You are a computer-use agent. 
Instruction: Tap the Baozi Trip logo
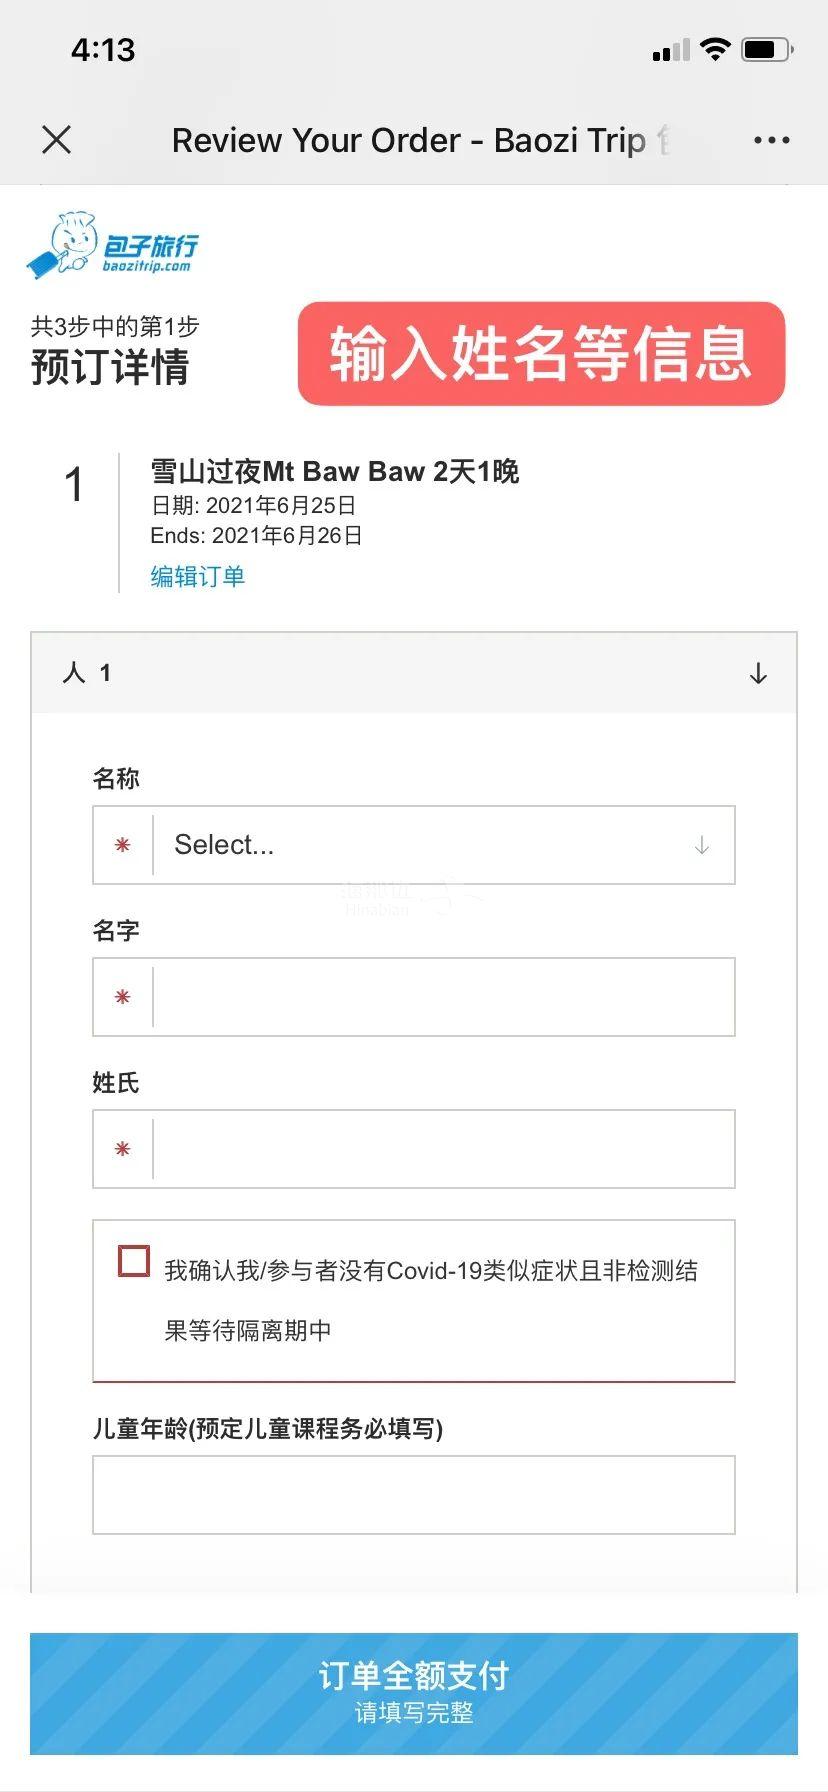[112, 245]
